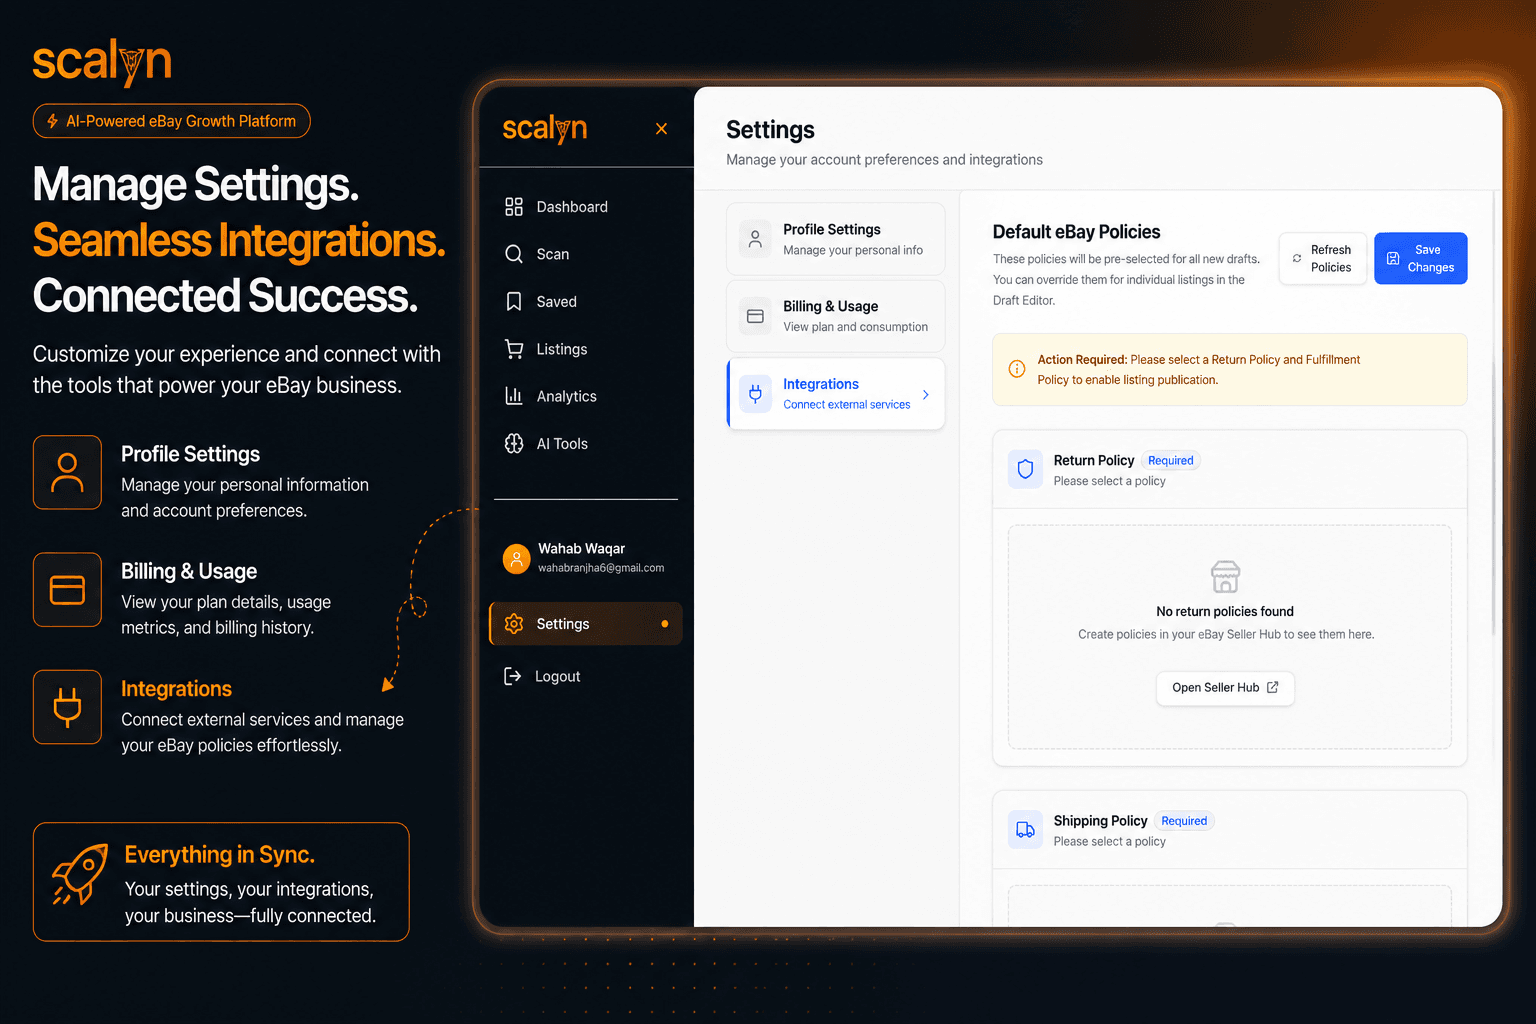Select the highlighted Settings menu item

click(586, 624)
